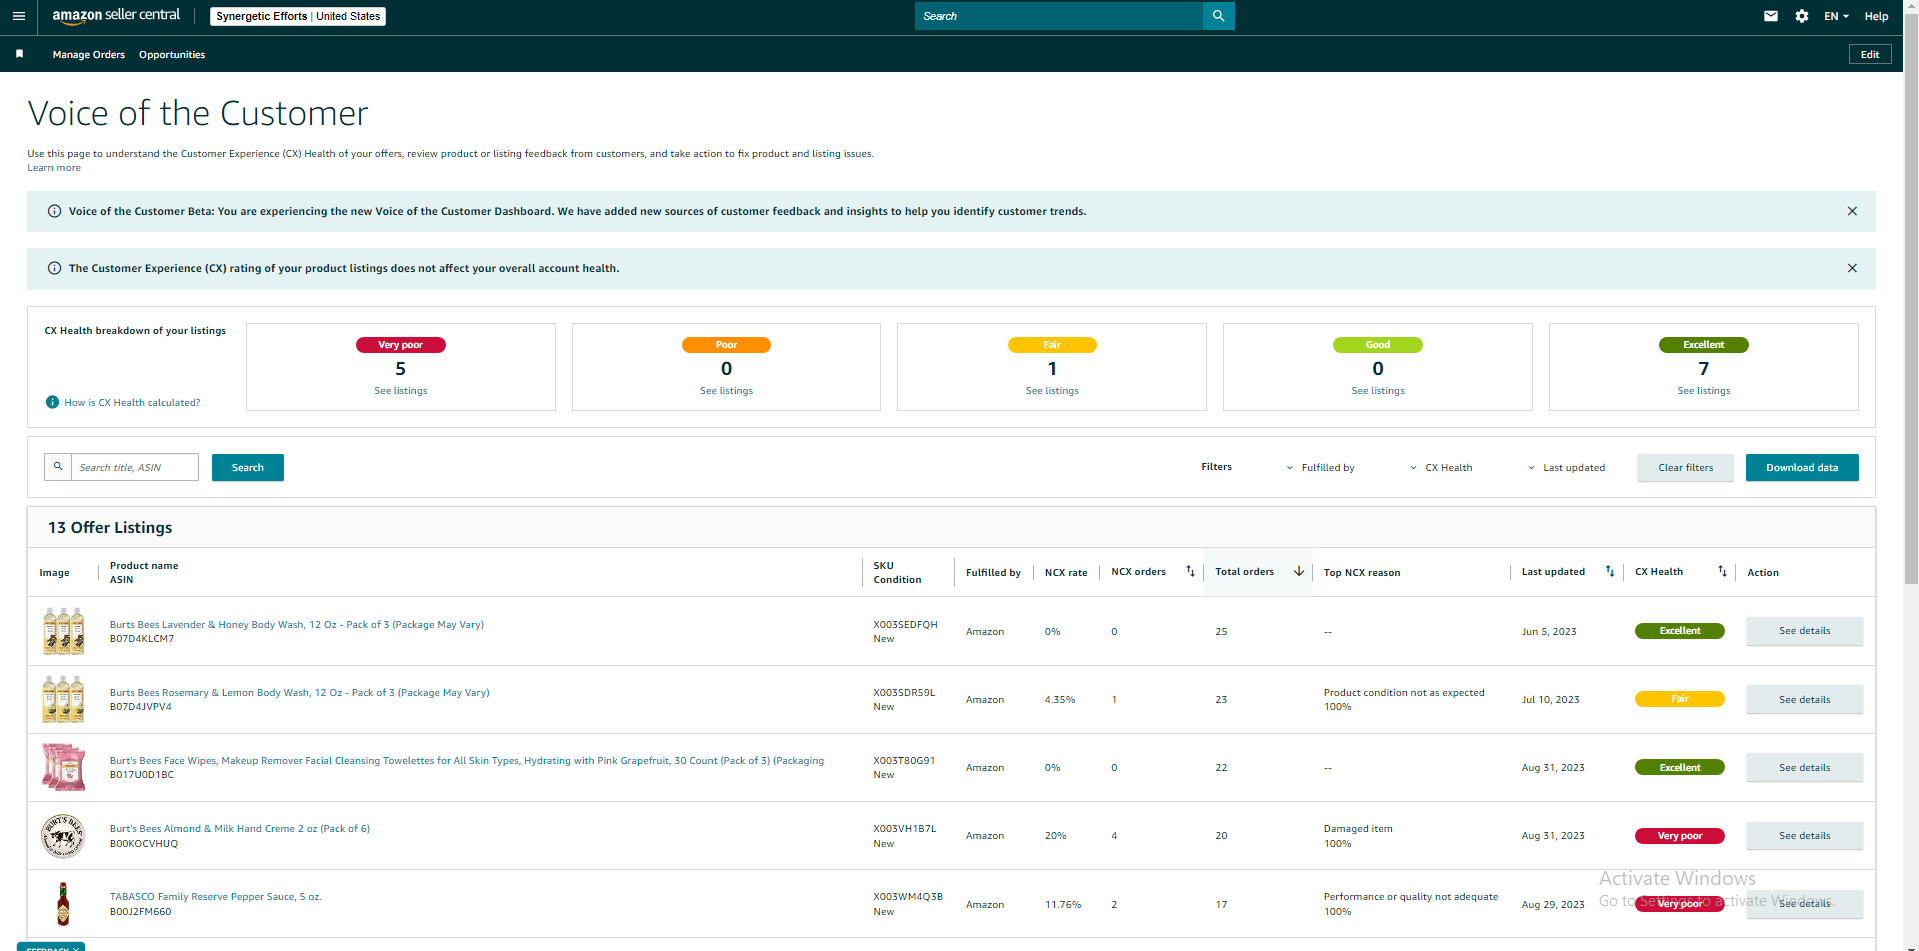The width and height of the screenshot is (1919, 951).
Task: Open How is CX Health calculated link
Action: click(x=132, y=402)
